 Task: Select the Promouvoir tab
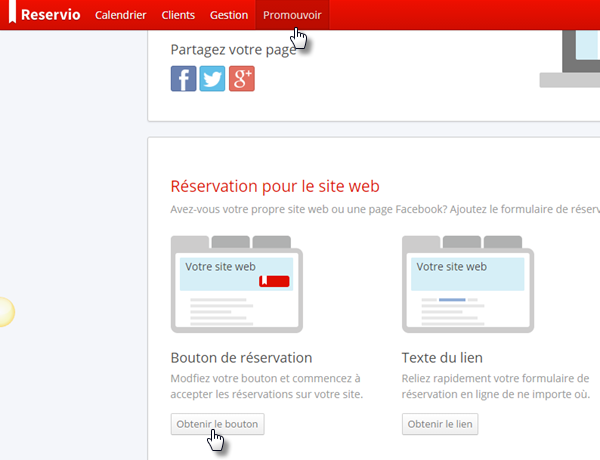(292, 15)
